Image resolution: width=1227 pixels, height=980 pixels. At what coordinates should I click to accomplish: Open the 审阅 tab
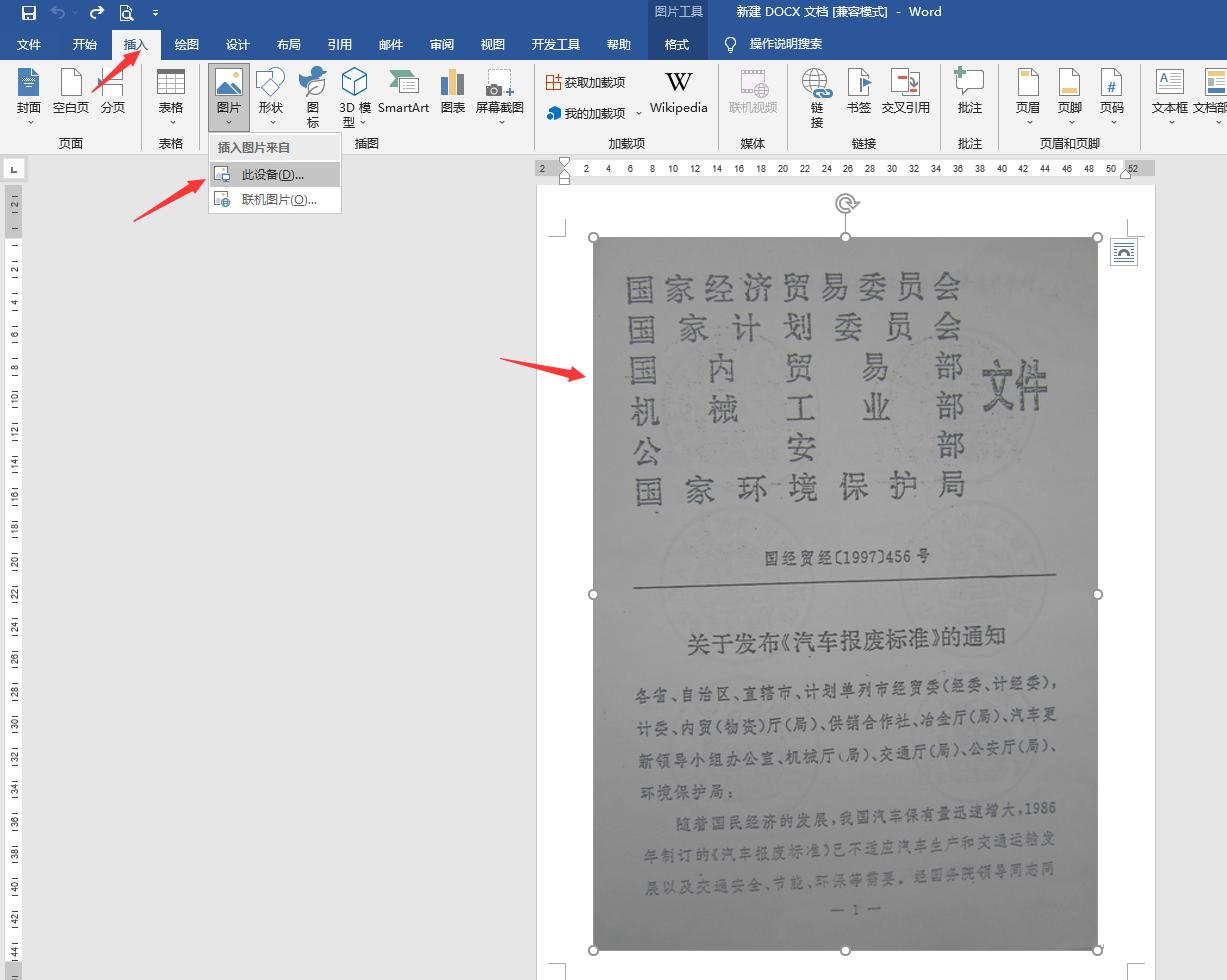442,44
